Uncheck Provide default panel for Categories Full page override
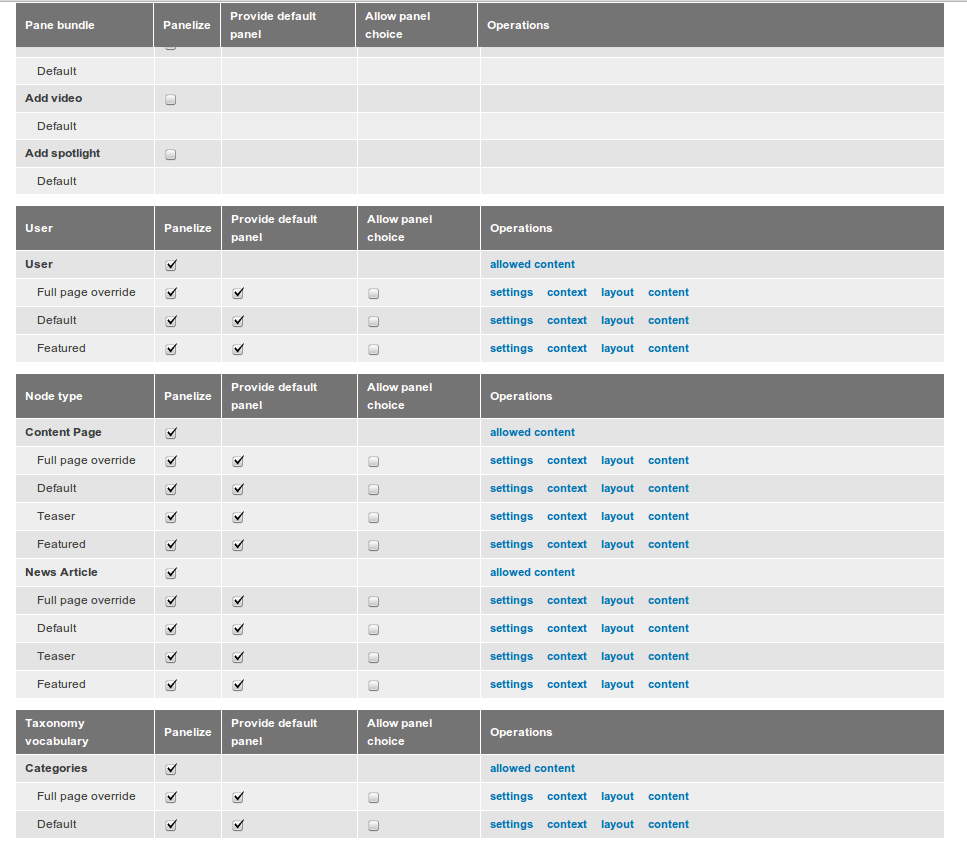The image size is (967, 843). (x=238, y=797)
